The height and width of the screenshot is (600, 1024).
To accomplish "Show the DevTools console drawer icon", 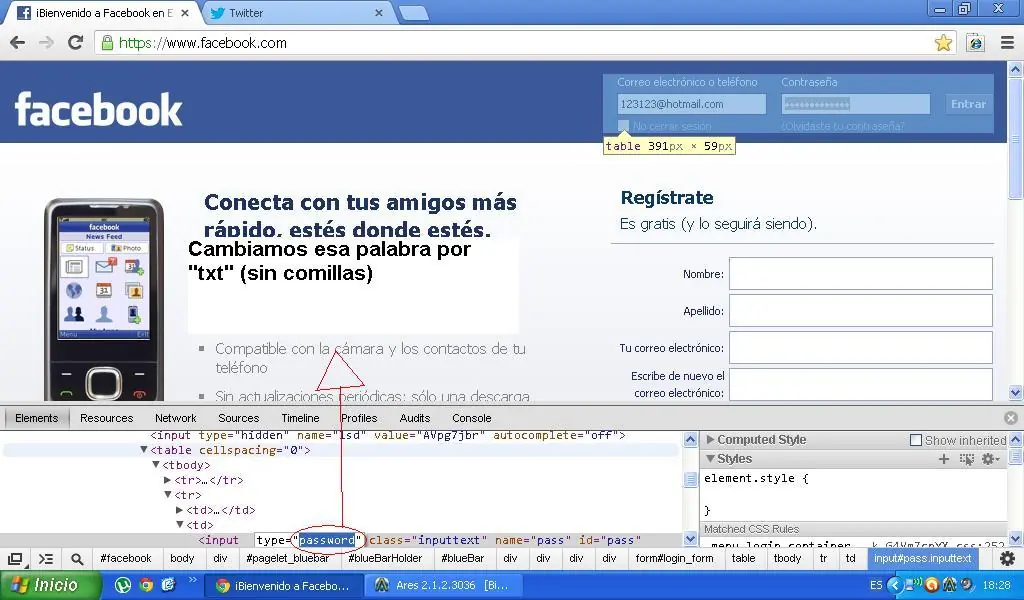I will click(x=46, y=559).
